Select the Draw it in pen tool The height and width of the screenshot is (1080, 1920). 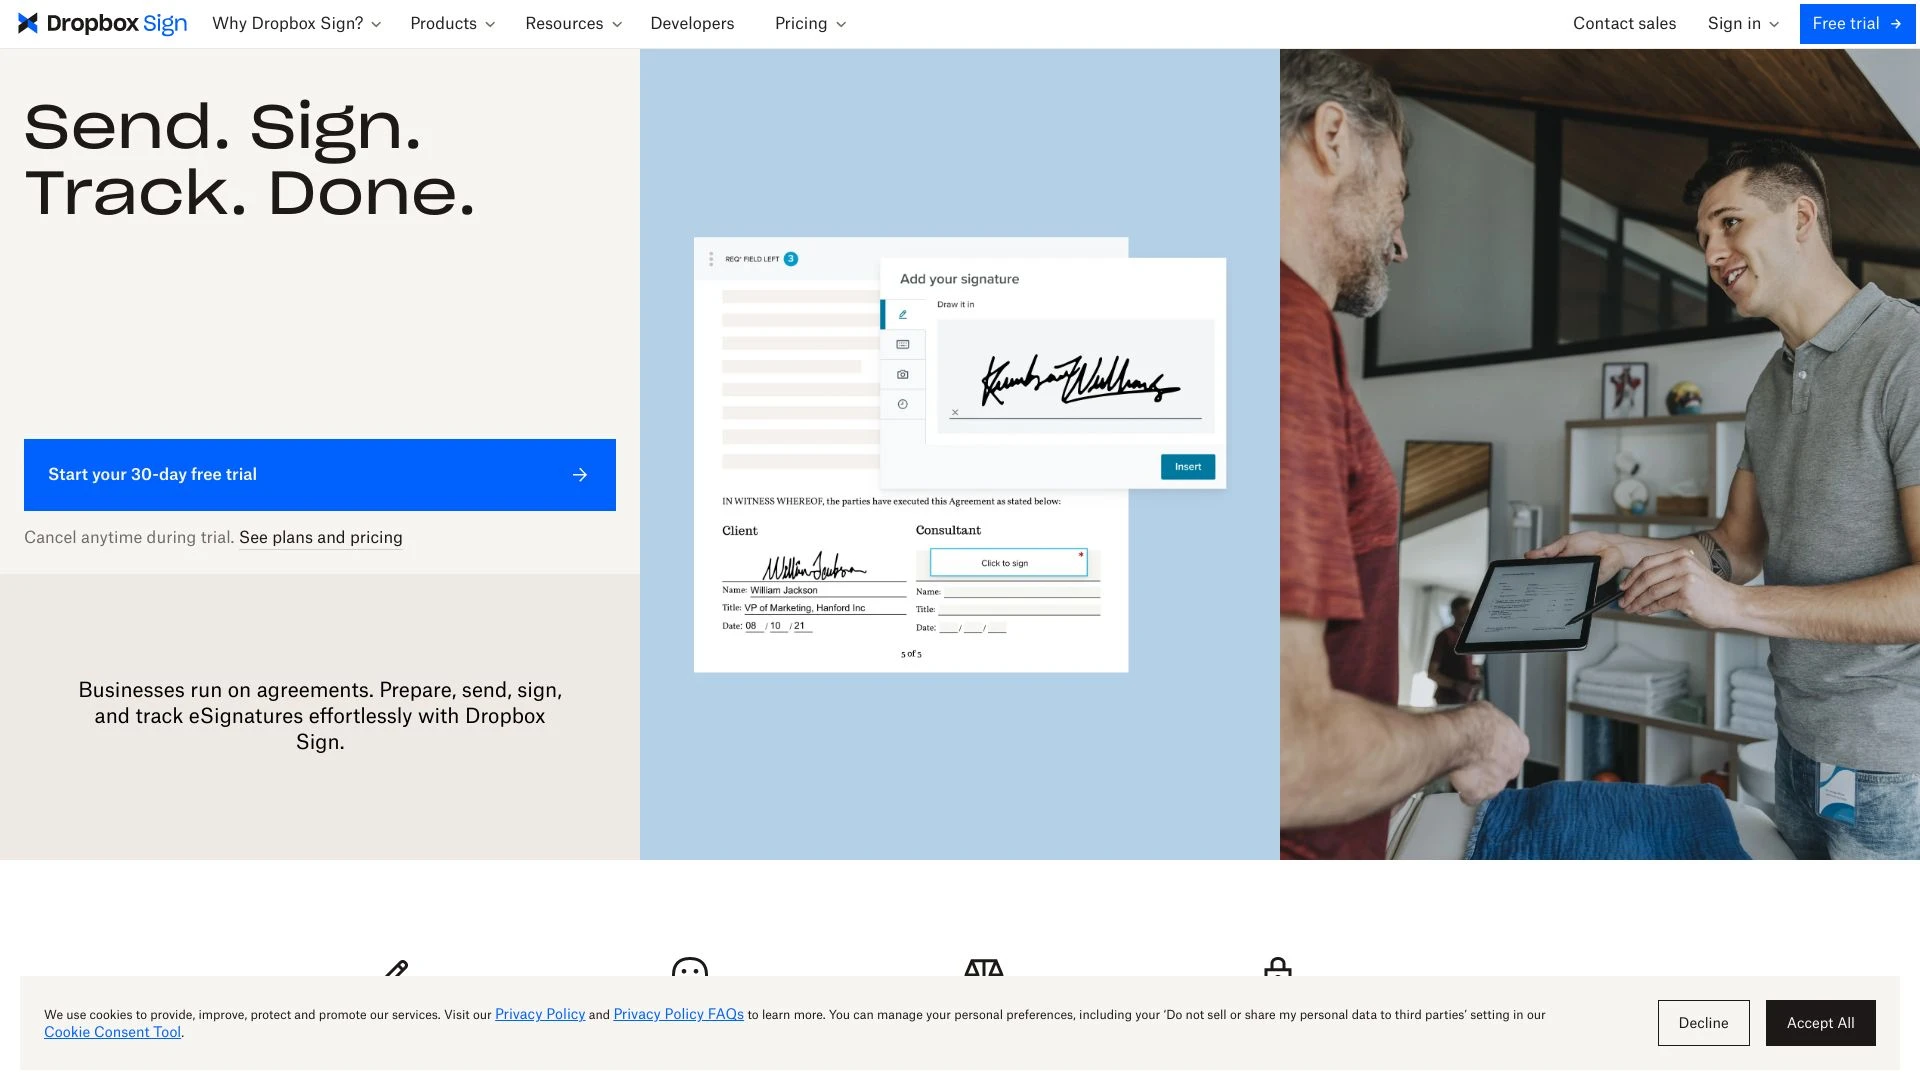pos(902,314)
